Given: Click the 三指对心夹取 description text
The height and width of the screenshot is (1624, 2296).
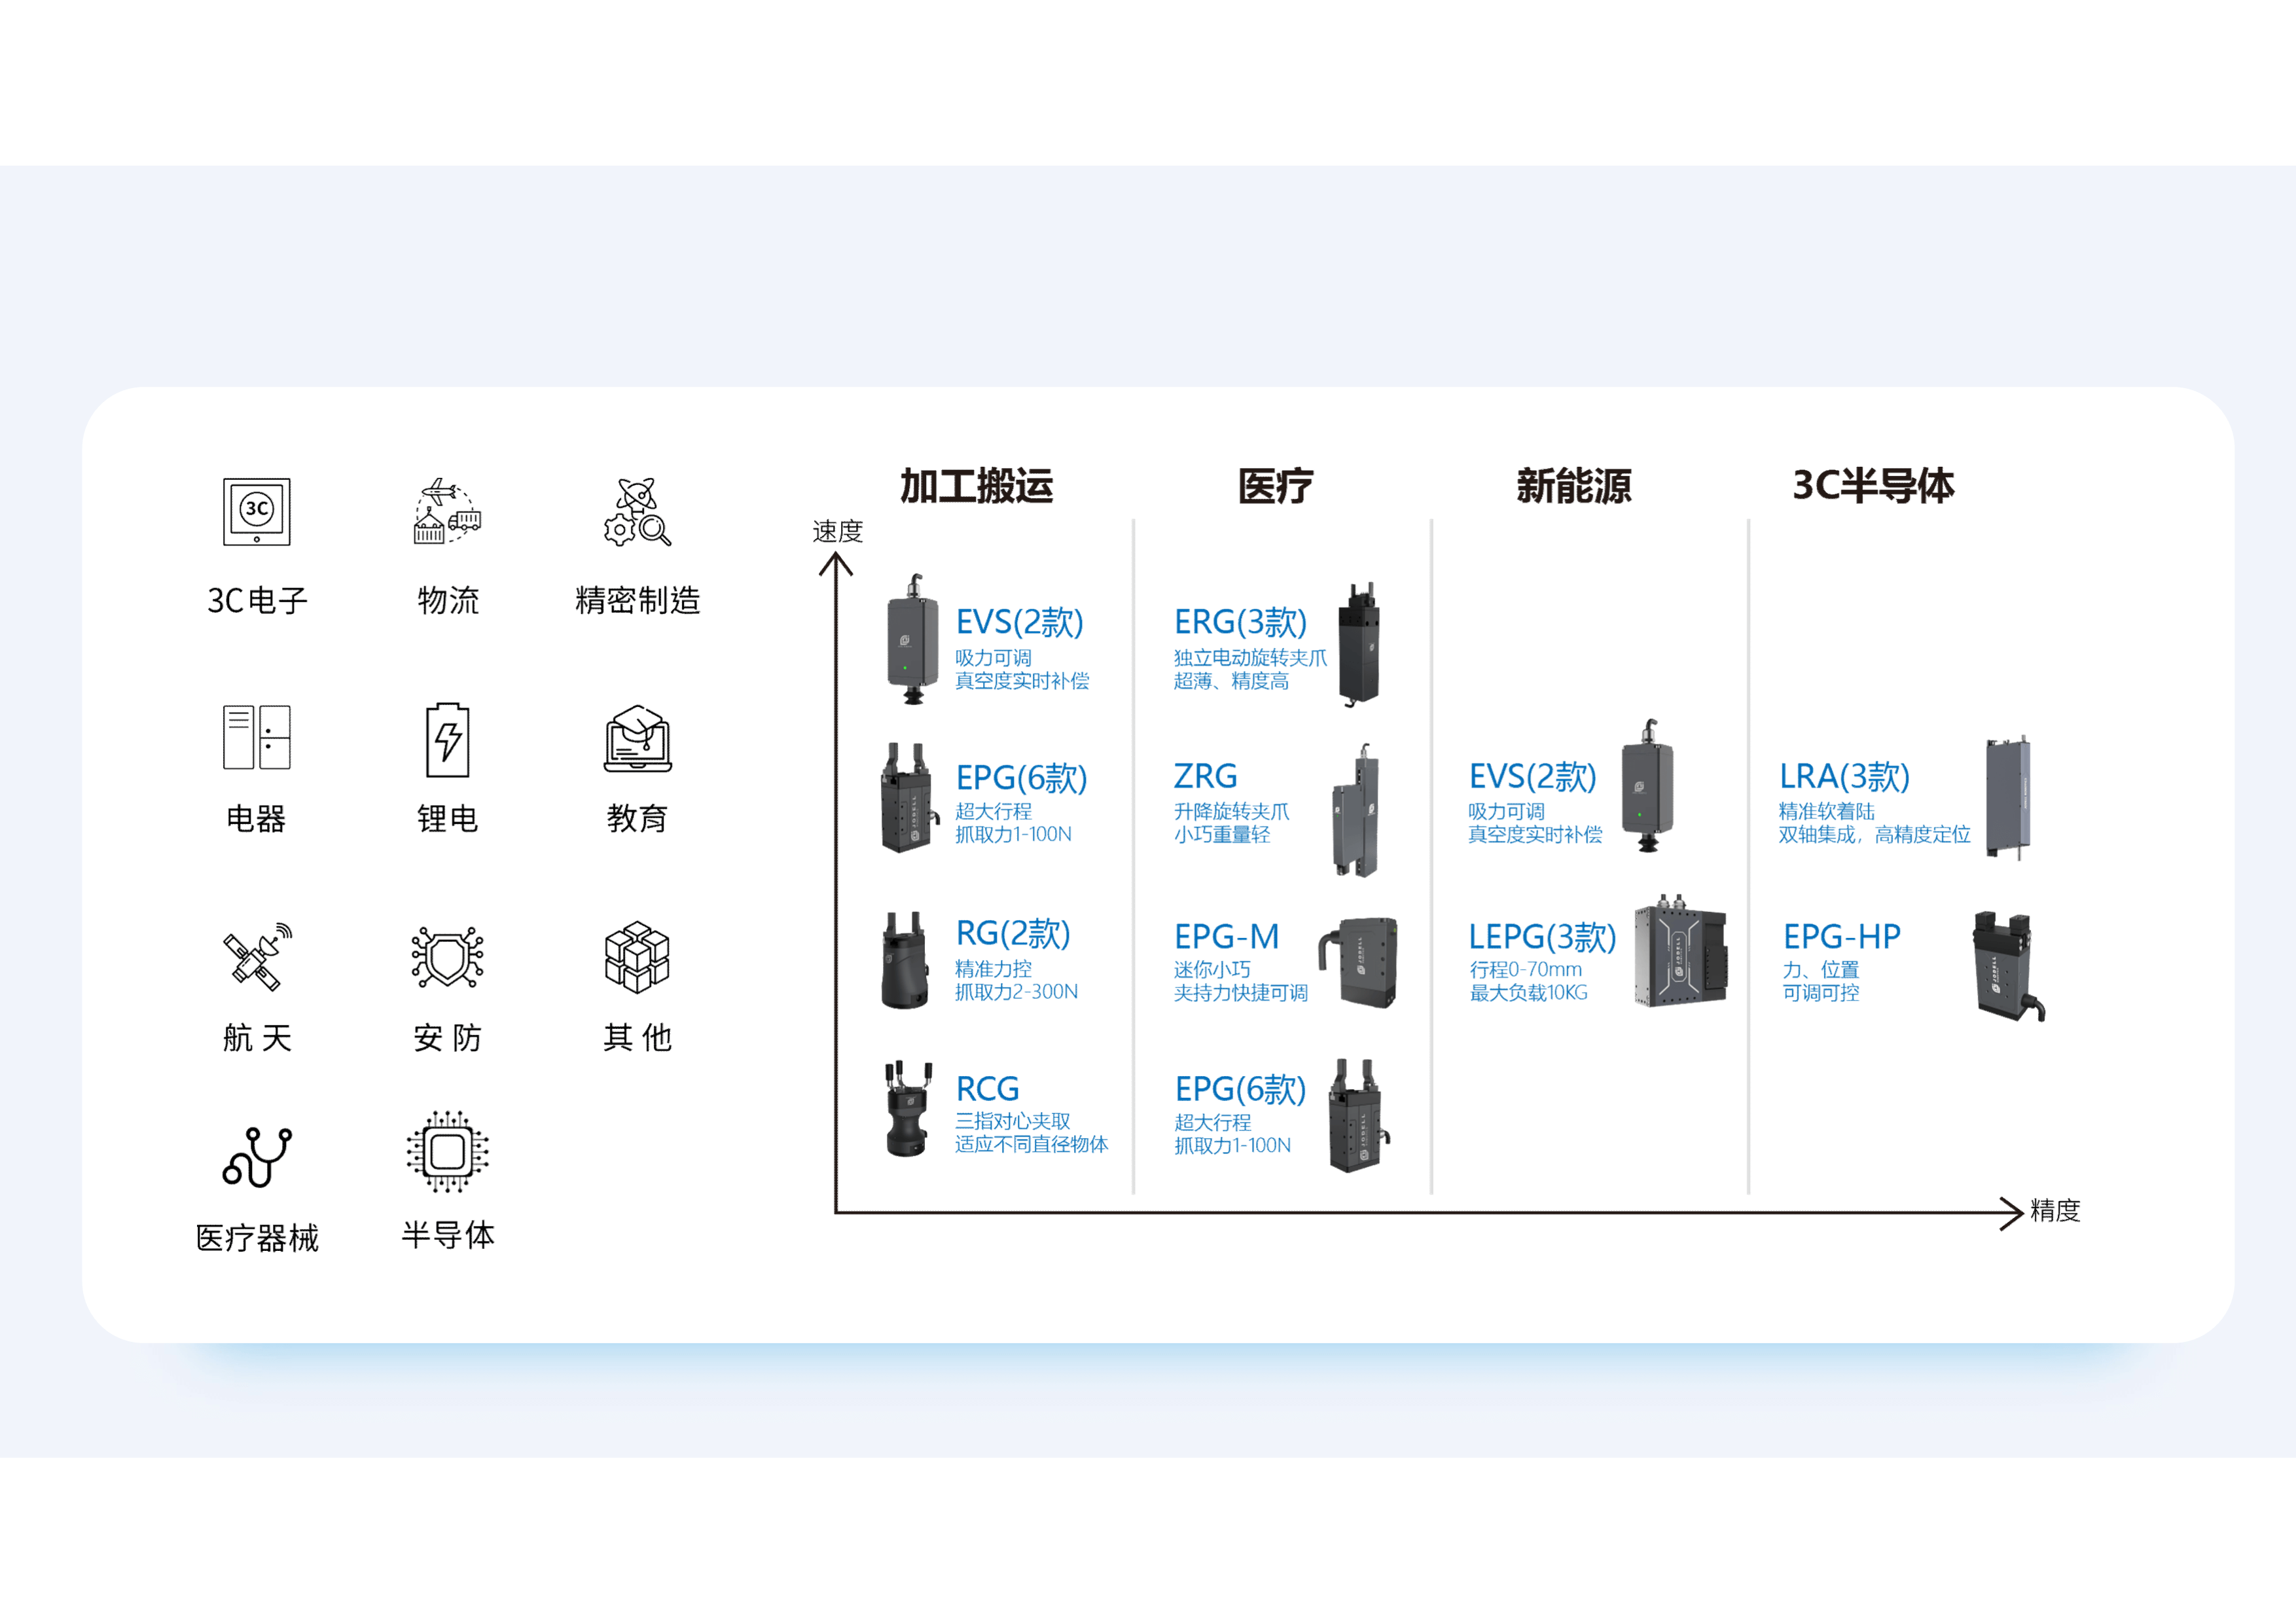Looking at the screenshot, I should click(x=1012, y=1122).
